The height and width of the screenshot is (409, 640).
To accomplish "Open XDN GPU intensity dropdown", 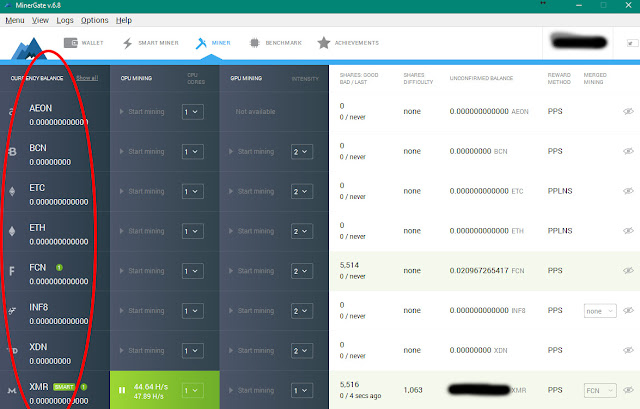I will (x=302, y=351).
